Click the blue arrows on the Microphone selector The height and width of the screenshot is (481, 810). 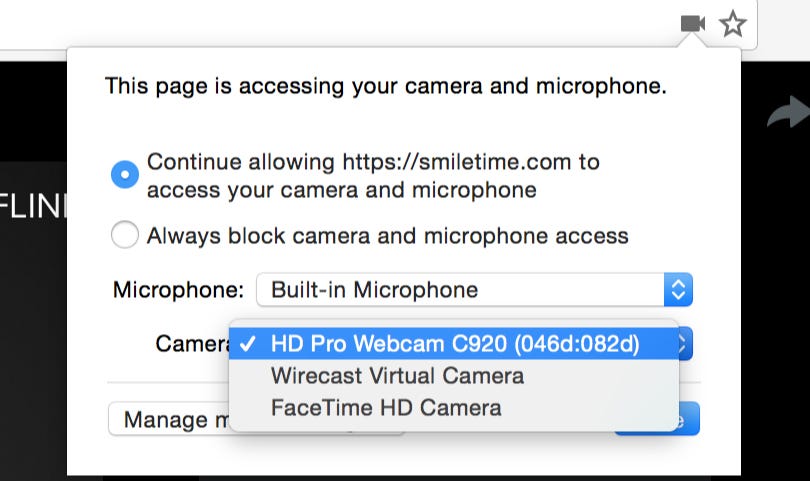click(x=678, y=290)
